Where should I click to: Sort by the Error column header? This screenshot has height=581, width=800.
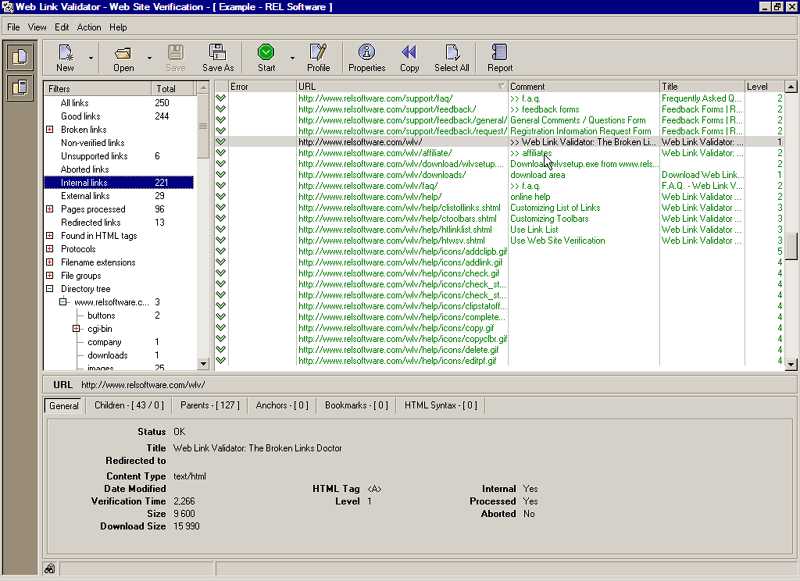click(x=262, y=86)
